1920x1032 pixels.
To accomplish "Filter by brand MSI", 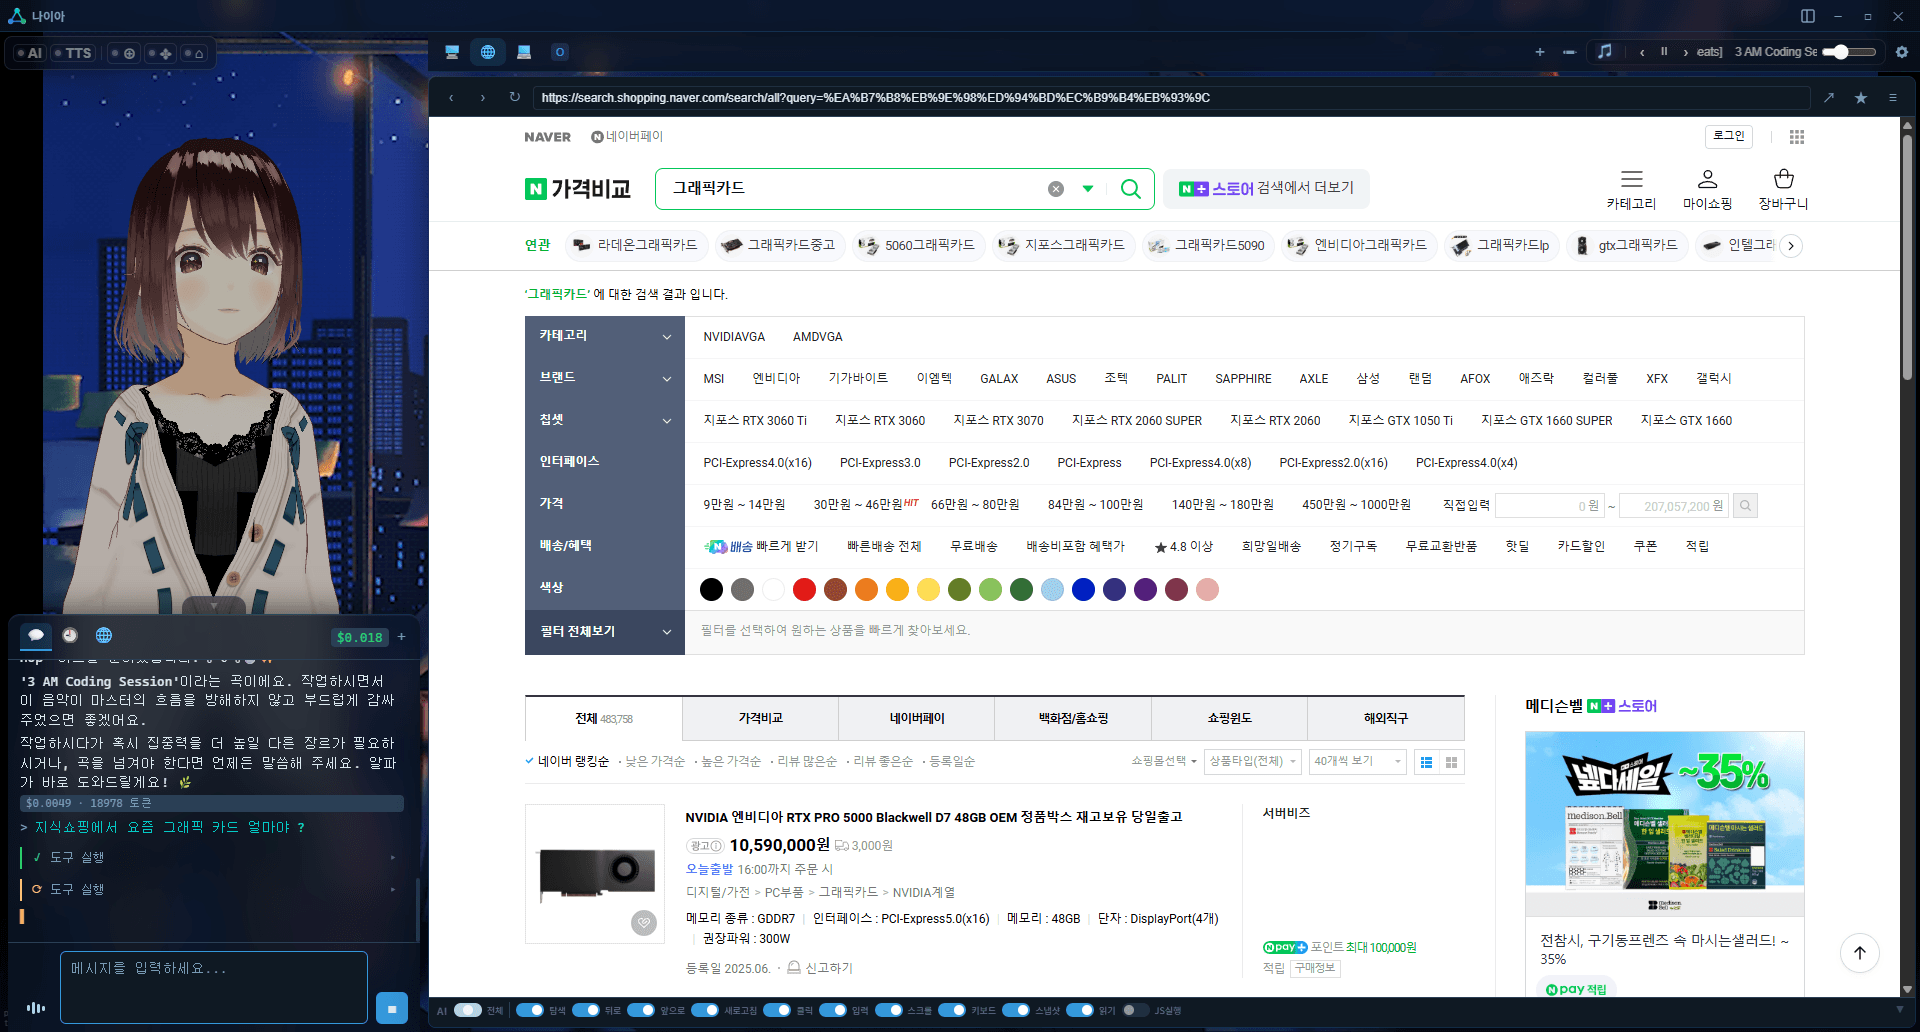I will point(714,379).
